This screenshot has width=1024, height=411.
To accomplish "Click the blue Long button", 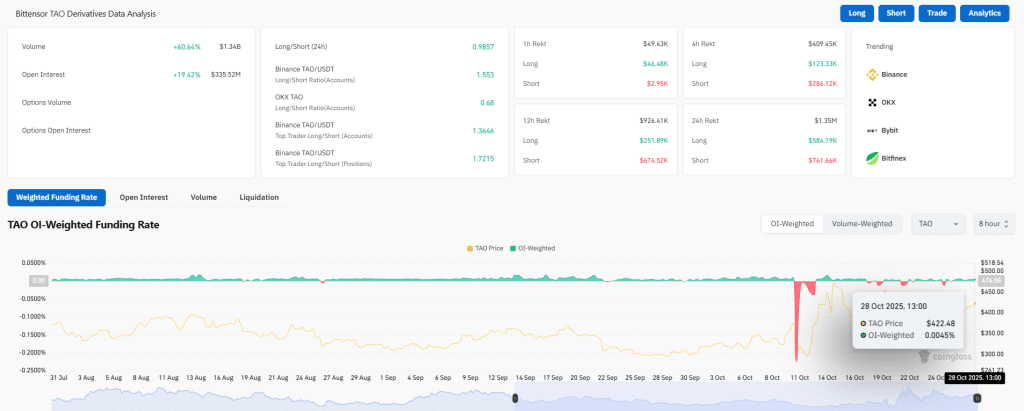I will (x=856, y=13).
